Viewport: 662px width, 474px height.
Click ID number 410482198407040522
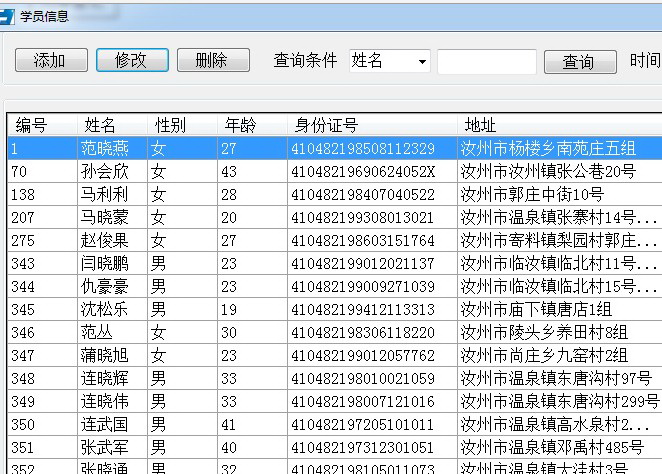[x=363, y=195]
